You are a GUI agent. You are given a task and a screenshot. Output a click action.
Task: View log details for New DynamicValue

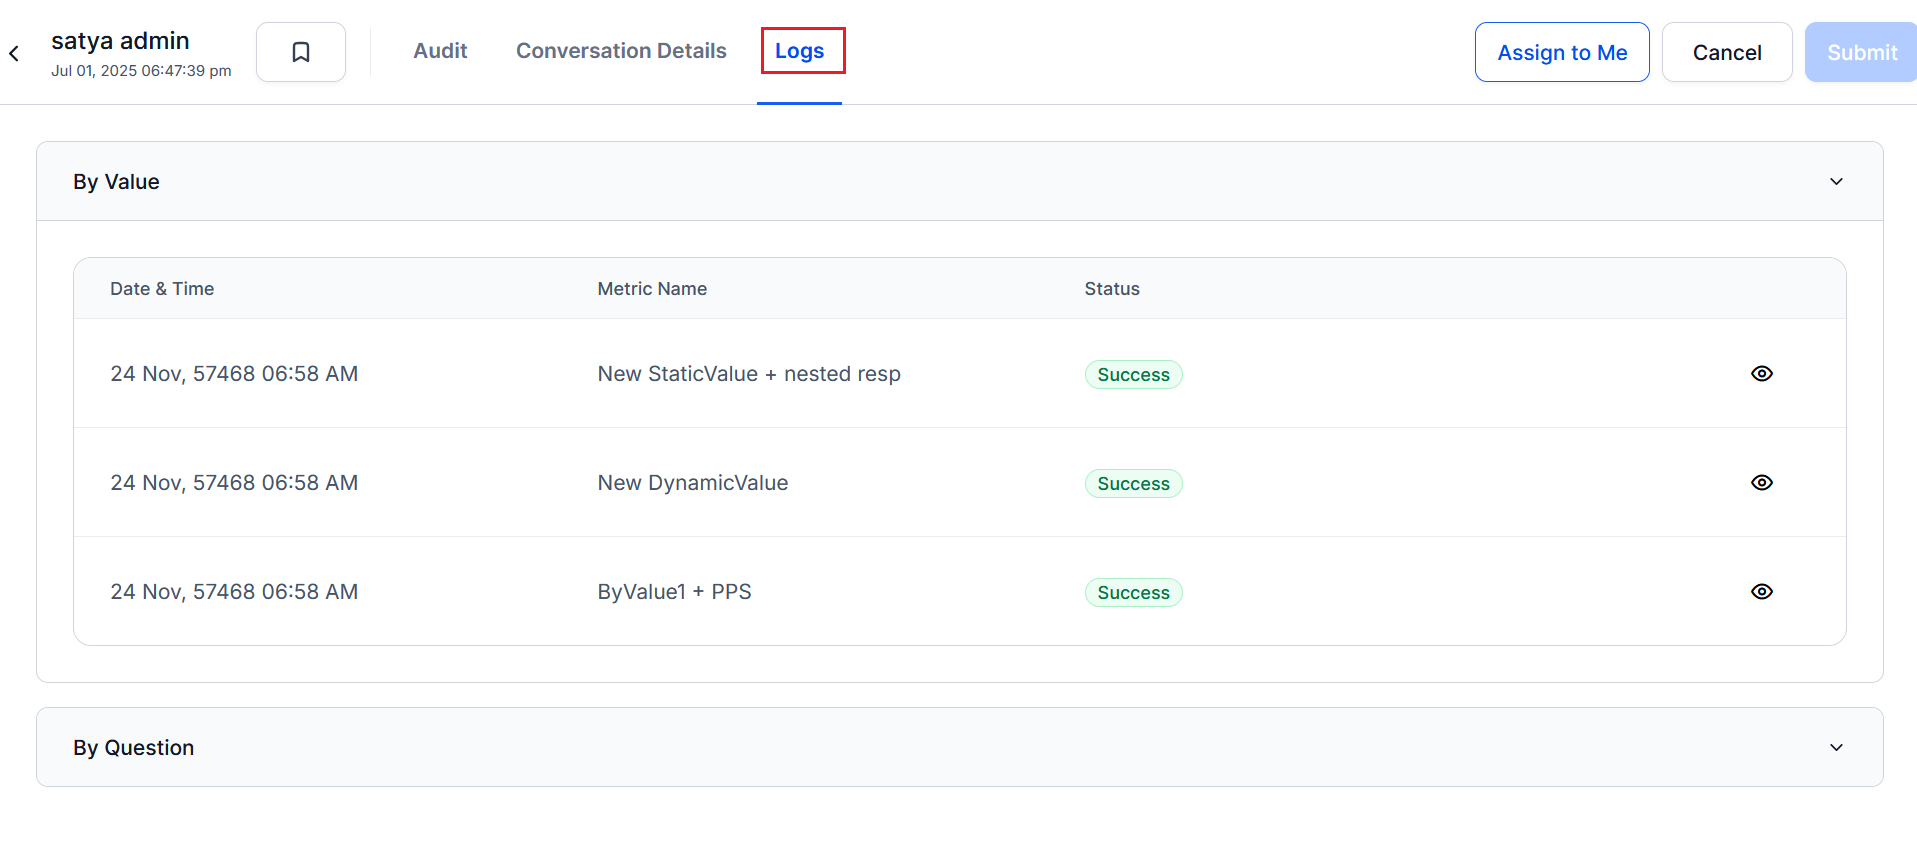tap(1761, 482)
